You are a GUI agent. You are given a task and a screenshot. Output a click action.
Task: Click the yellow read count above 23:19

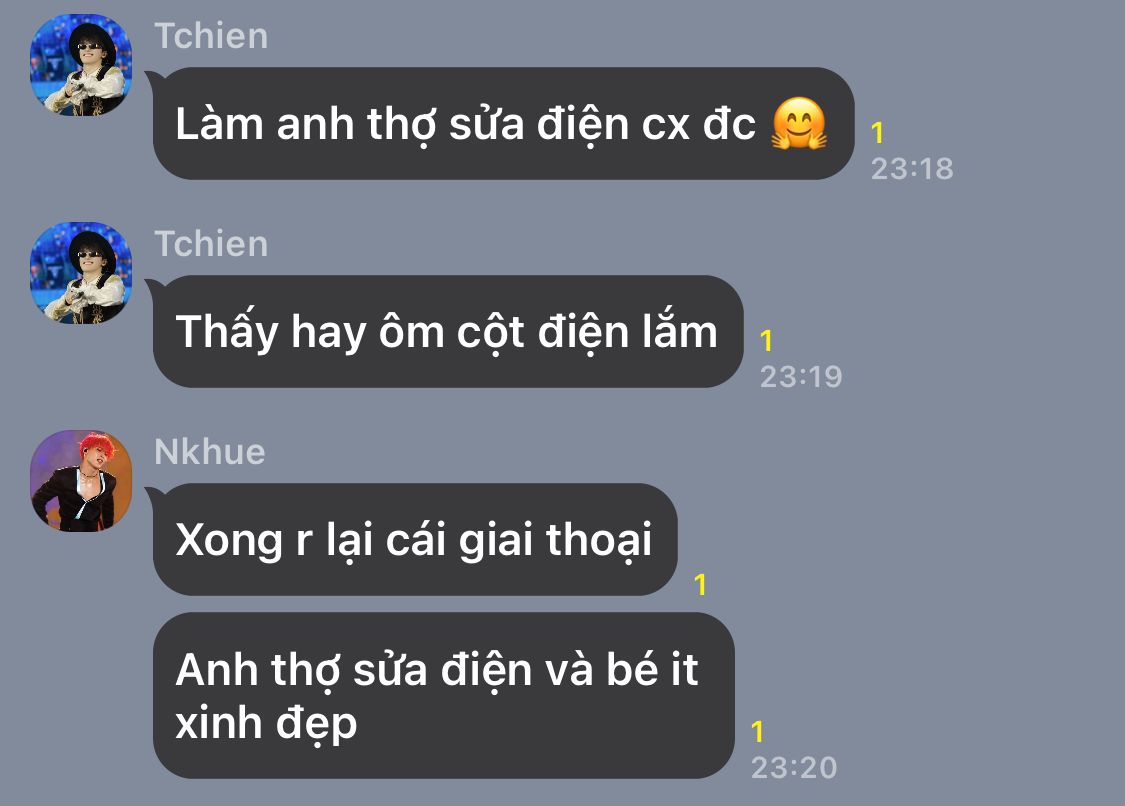[766, 341]
